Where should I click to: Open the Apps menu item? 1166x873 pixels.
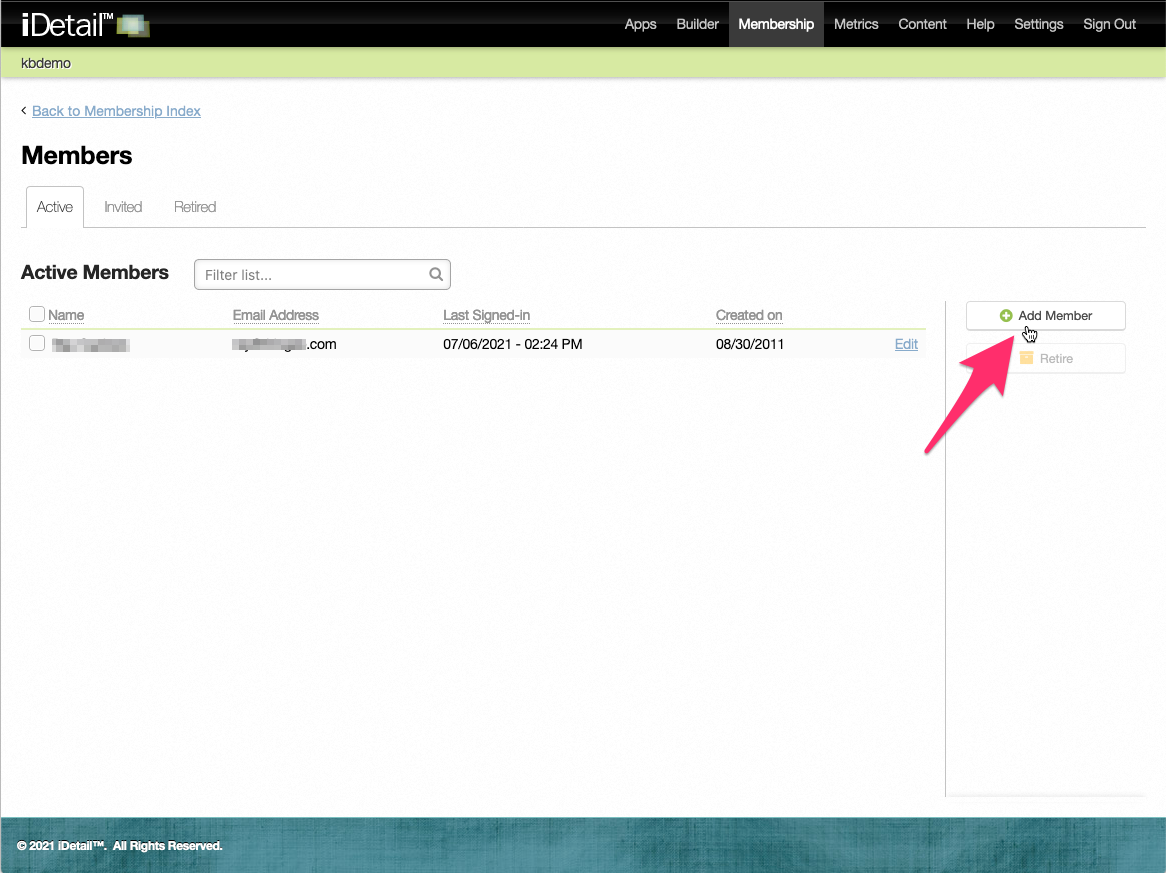pos(640,24)
